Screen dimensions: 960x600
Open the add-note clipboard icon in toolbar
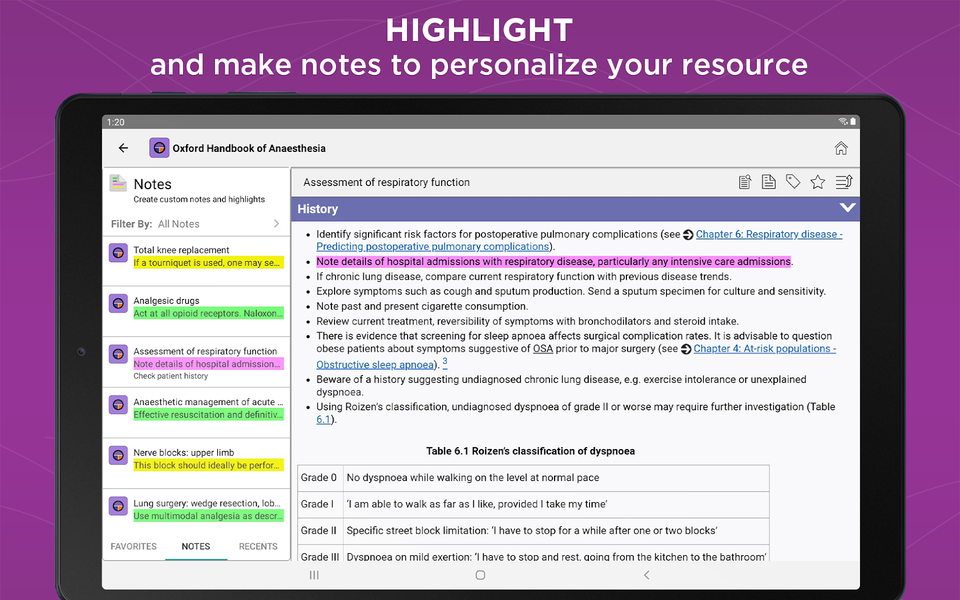point(744,182)
